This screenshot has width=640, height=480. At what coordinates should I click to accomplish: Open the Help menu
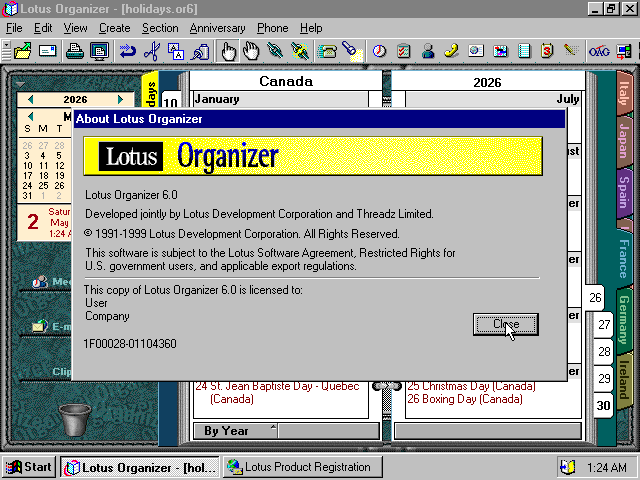coord(311,28)
